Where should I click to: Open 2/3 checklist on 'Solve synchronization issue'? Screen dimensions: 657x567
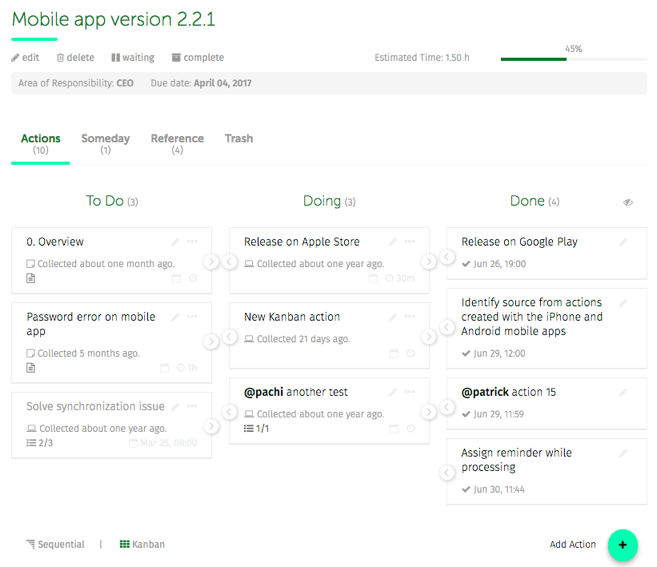point(40,443)
